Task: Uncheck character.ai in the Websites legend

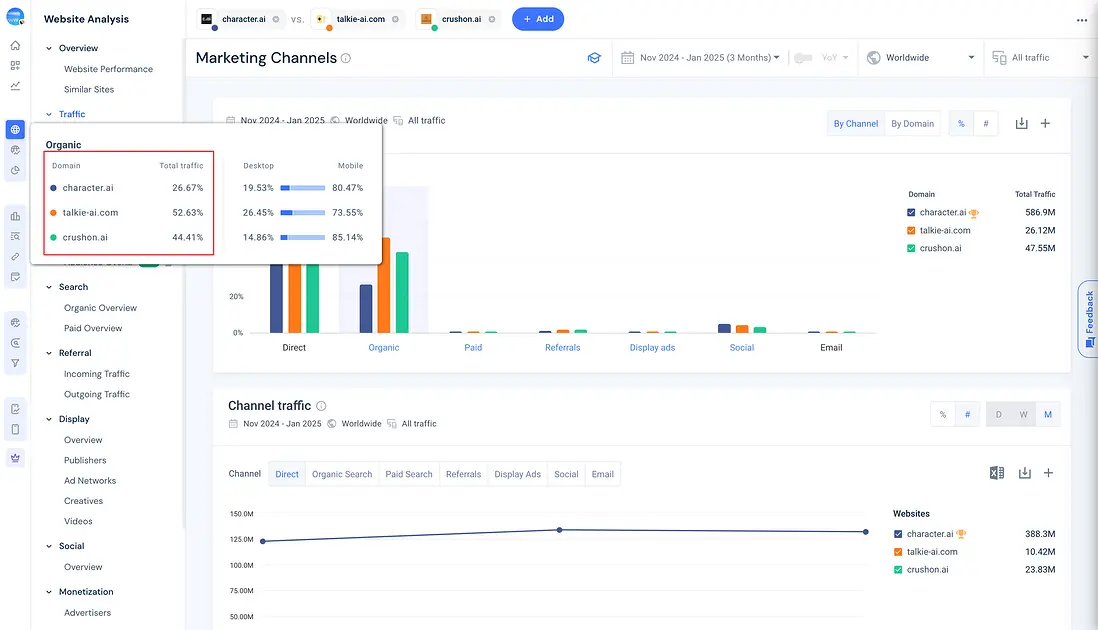Action: [898, 534]
